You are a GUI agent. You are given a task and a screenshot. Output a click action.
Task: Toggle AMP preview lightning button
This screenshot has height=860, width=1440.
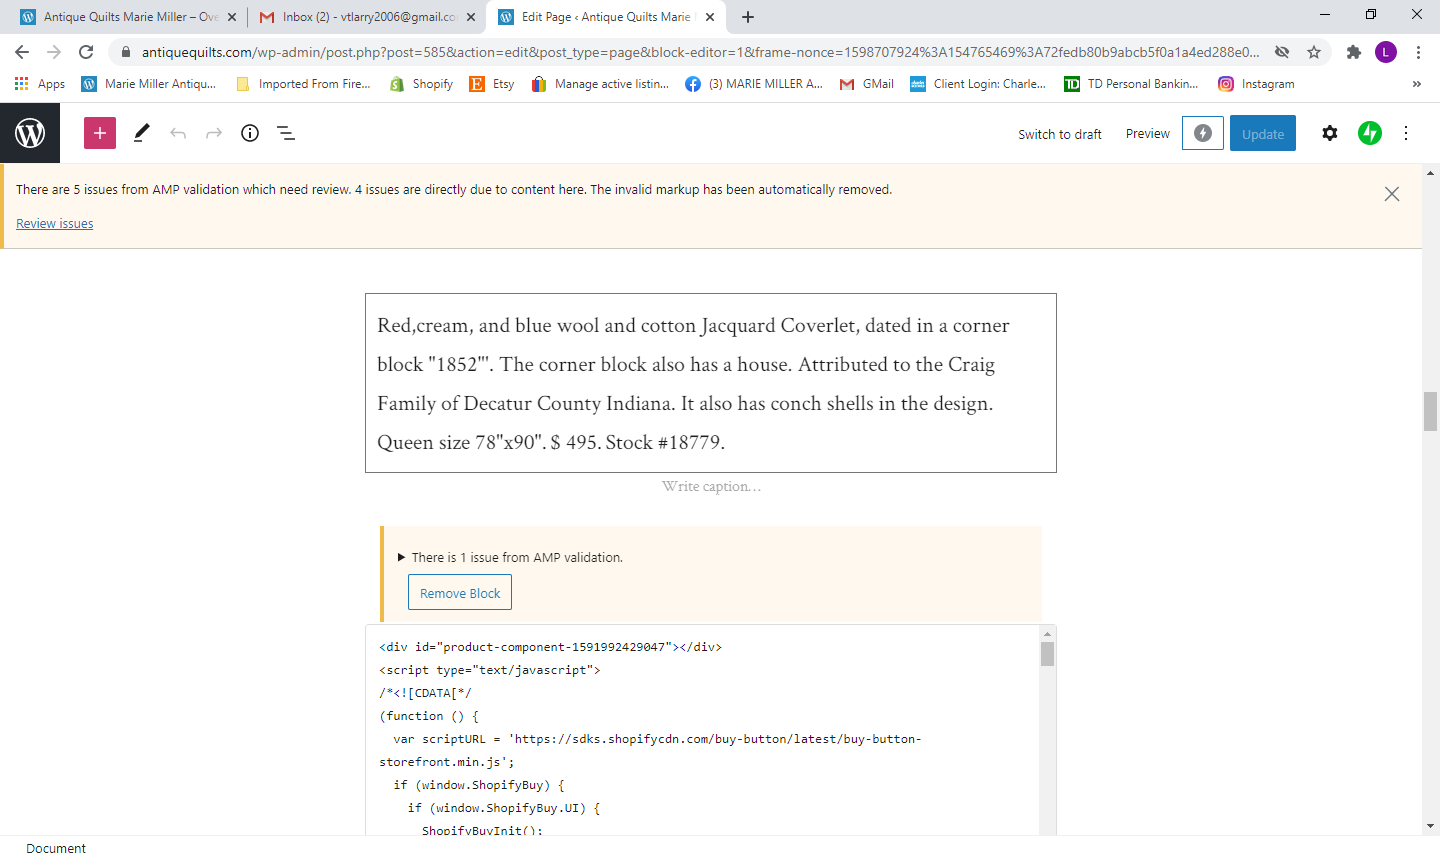click(1202, 133)
